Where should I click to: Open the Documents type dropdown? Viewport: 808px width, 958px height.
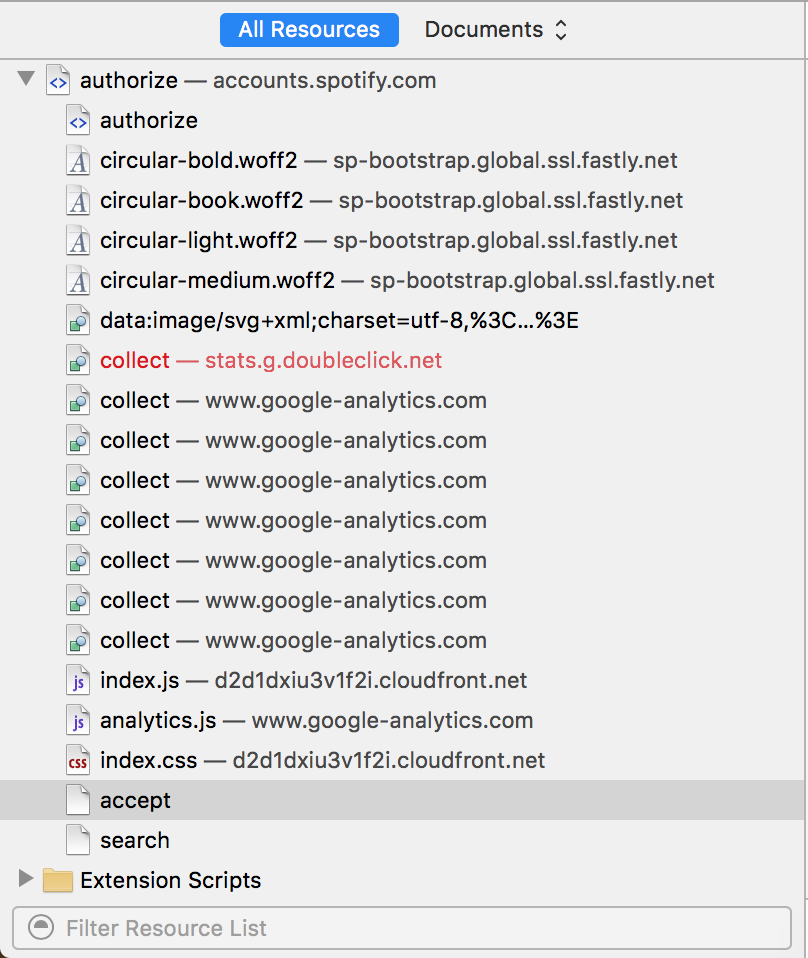pos(496,29)
